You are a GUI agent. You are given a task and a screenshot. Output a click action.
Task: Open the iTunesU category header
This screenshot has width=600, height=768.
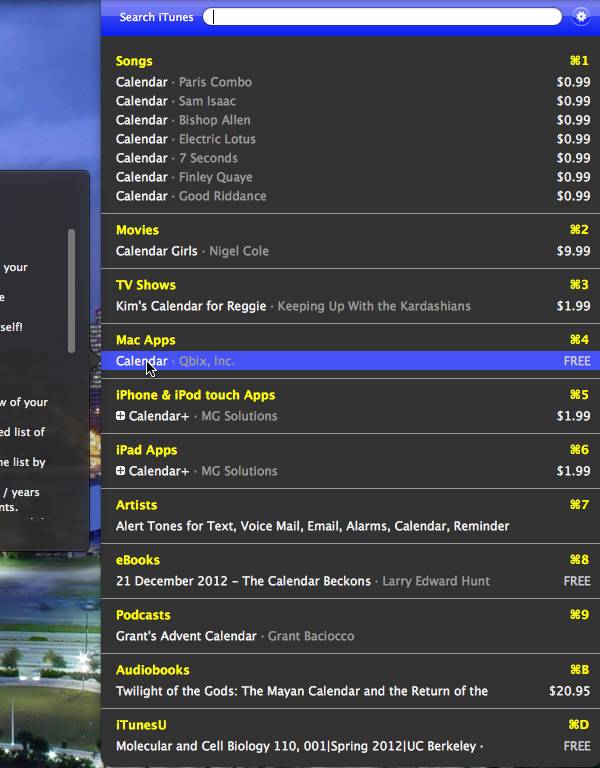(x=141, y=725)
